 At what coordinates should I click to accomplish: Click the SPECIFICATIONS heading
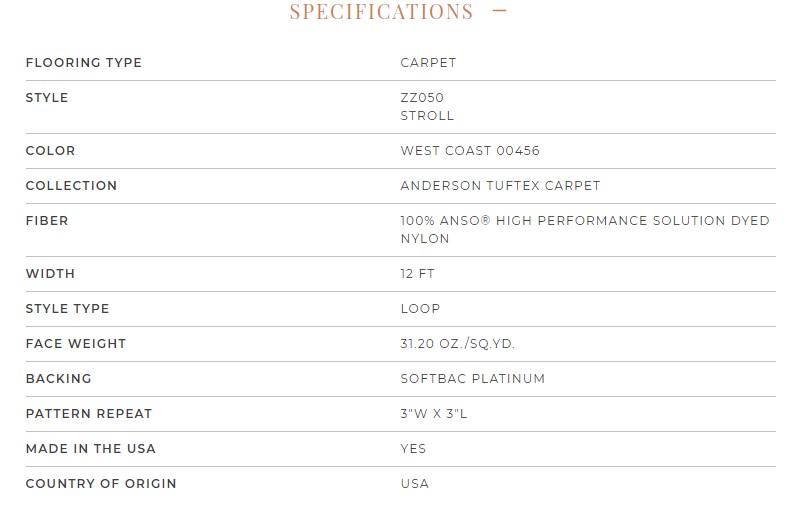382,12
